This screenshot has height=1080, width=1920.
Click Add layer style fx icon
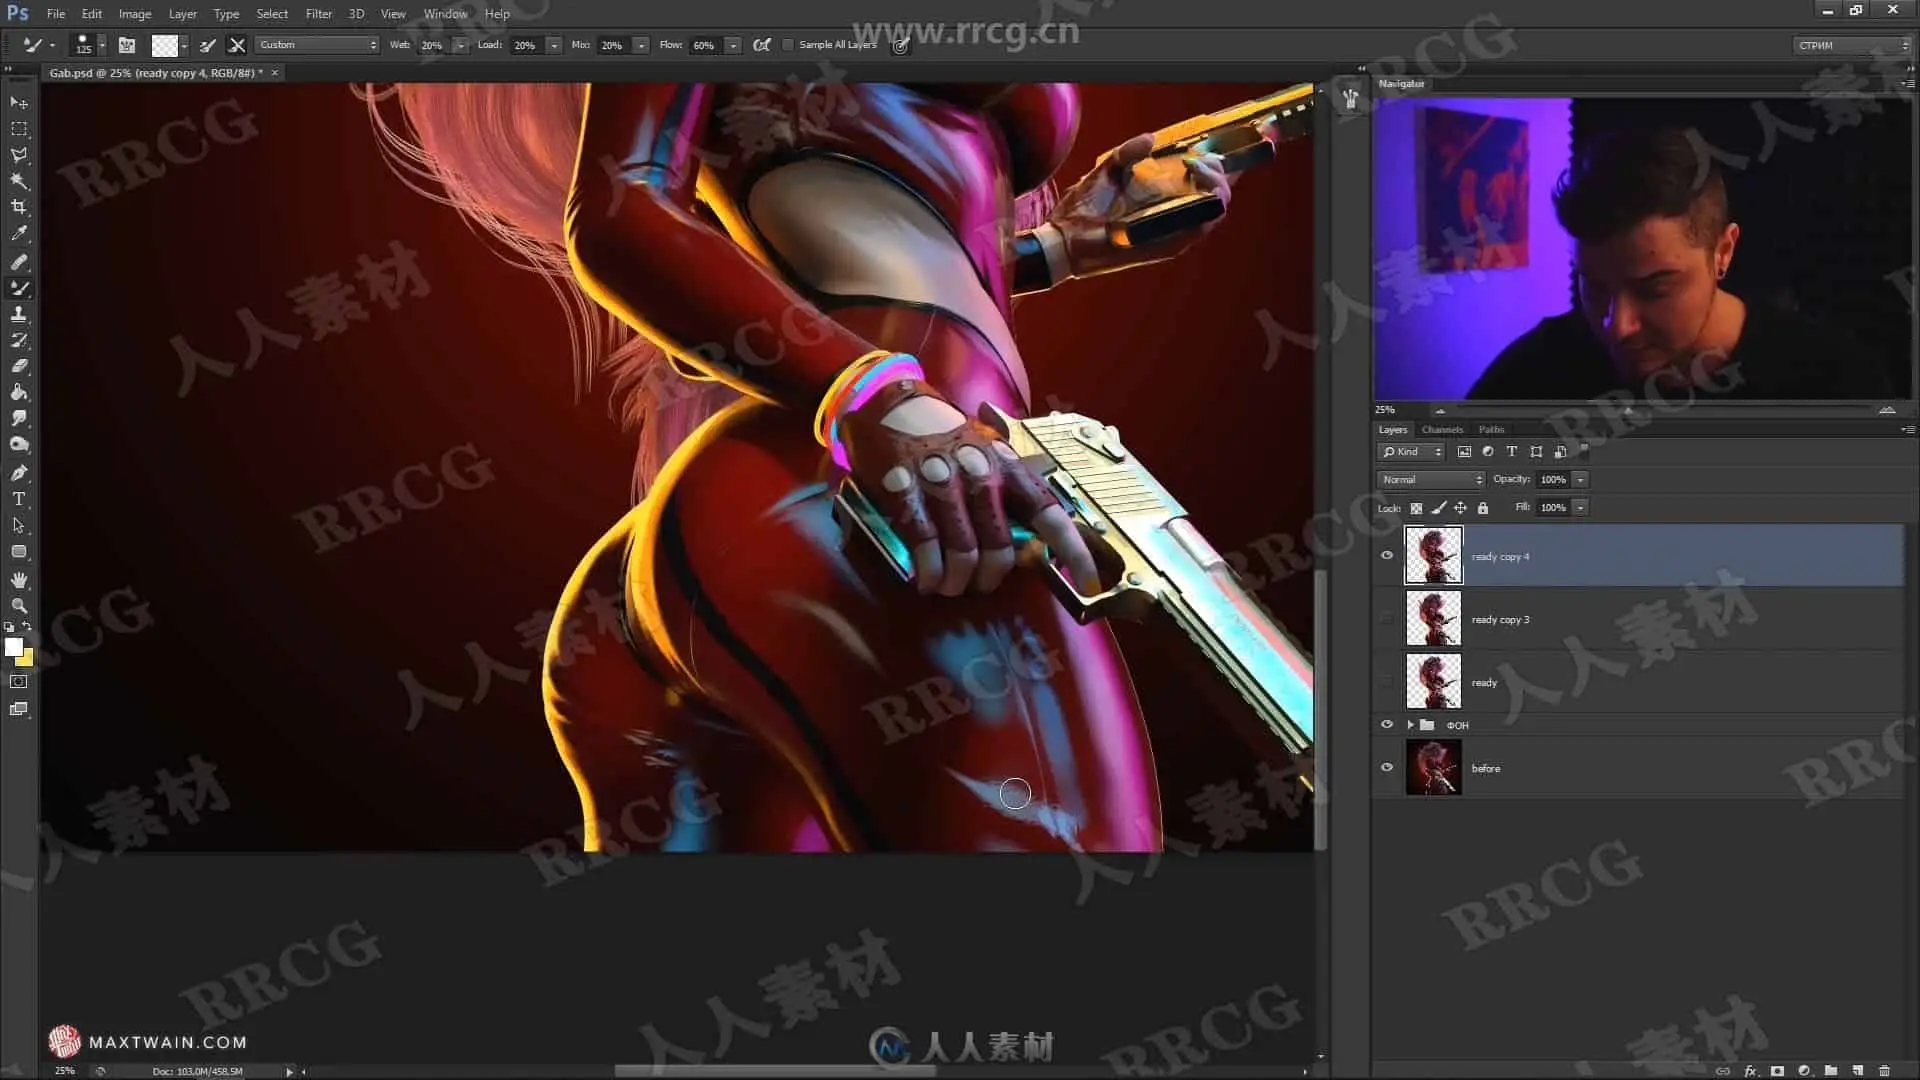[x=1751, y=1070]
